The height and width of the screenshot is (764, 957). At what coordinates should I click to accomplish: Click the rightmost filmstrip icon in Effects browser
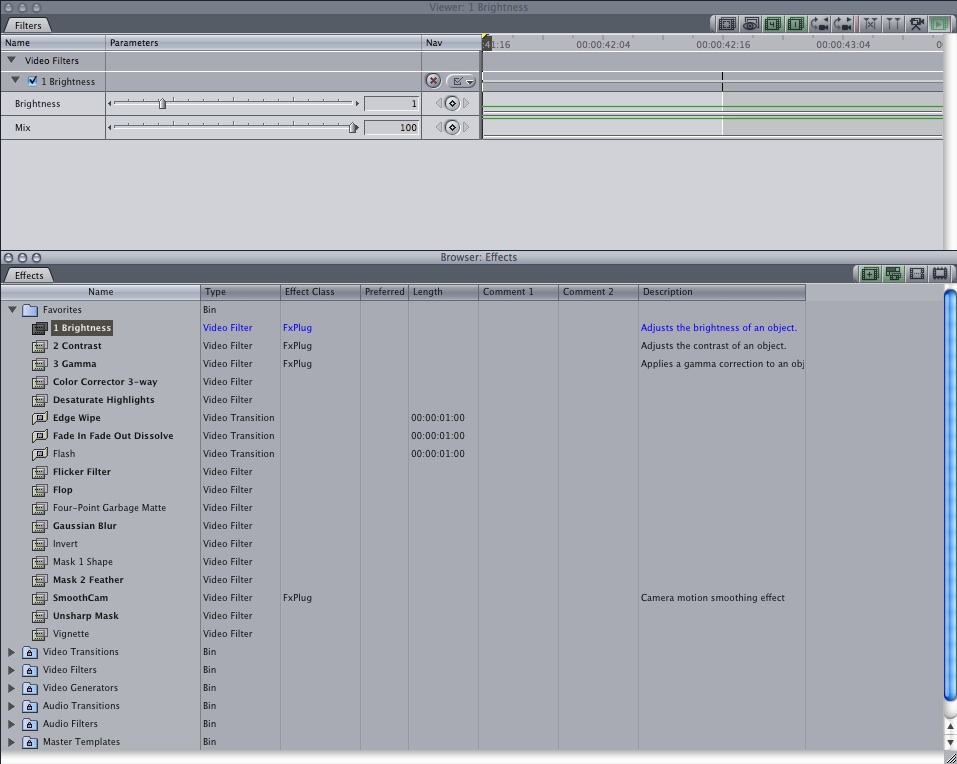940,274
